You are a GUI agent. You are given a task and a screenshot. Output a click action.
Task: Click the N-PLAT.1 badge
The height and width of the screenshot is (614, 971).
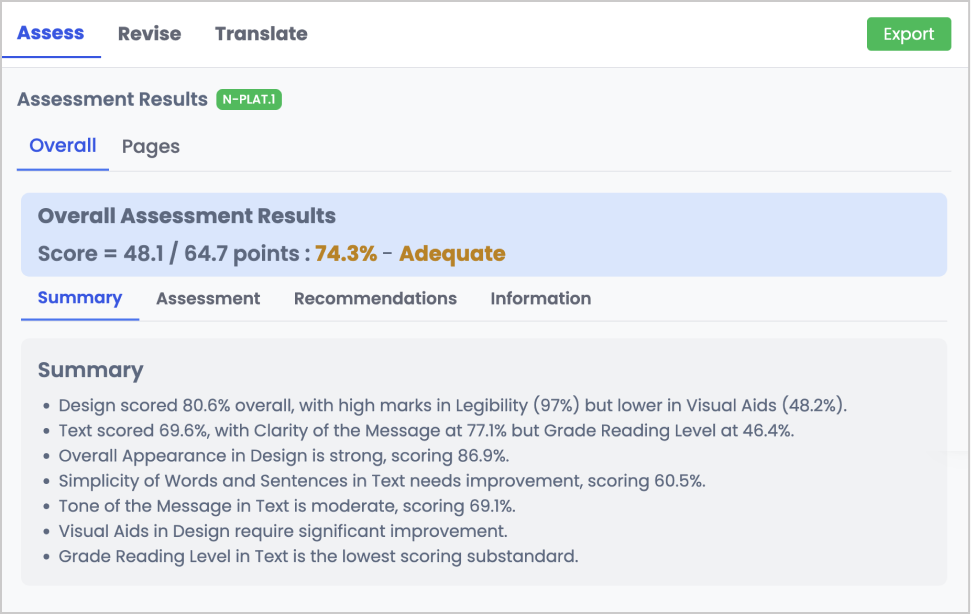[248, 99]
